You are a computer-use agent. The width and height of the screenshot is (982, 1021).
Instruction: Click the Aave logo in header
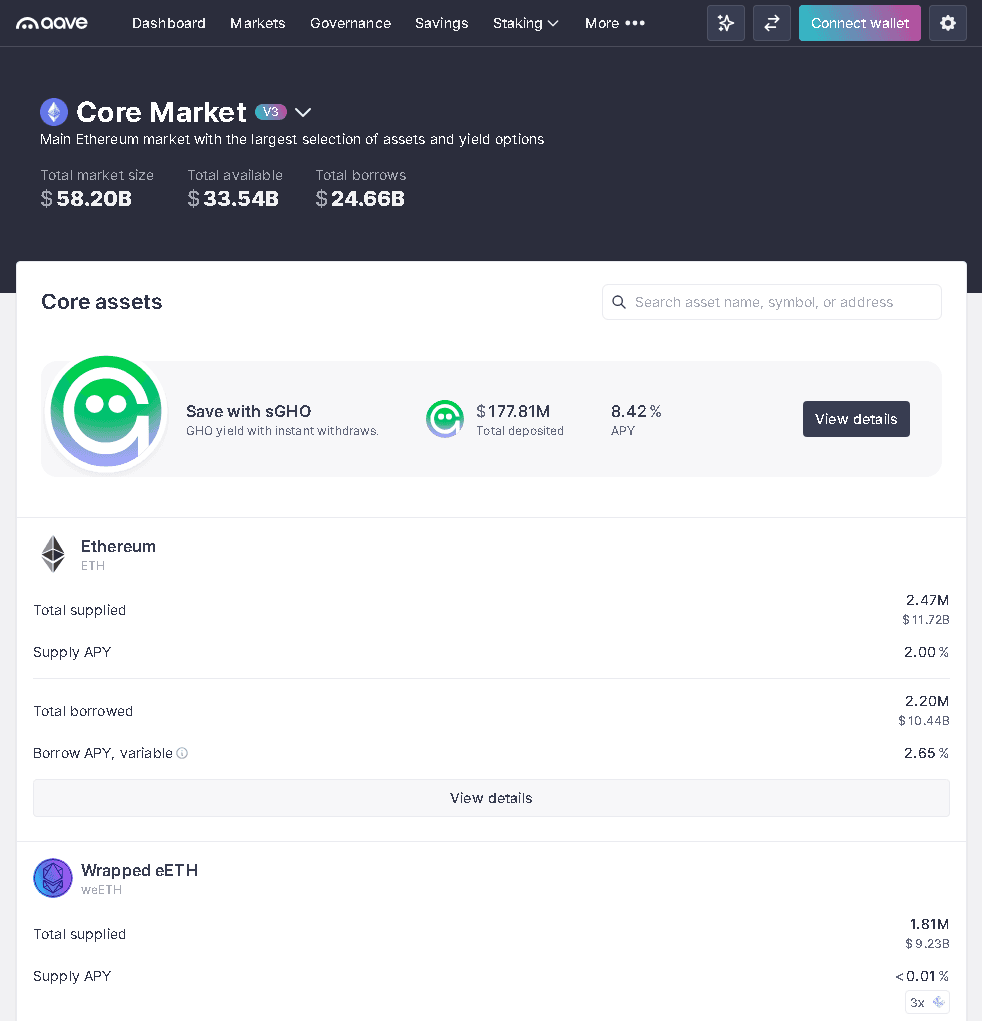coord(52,23)
